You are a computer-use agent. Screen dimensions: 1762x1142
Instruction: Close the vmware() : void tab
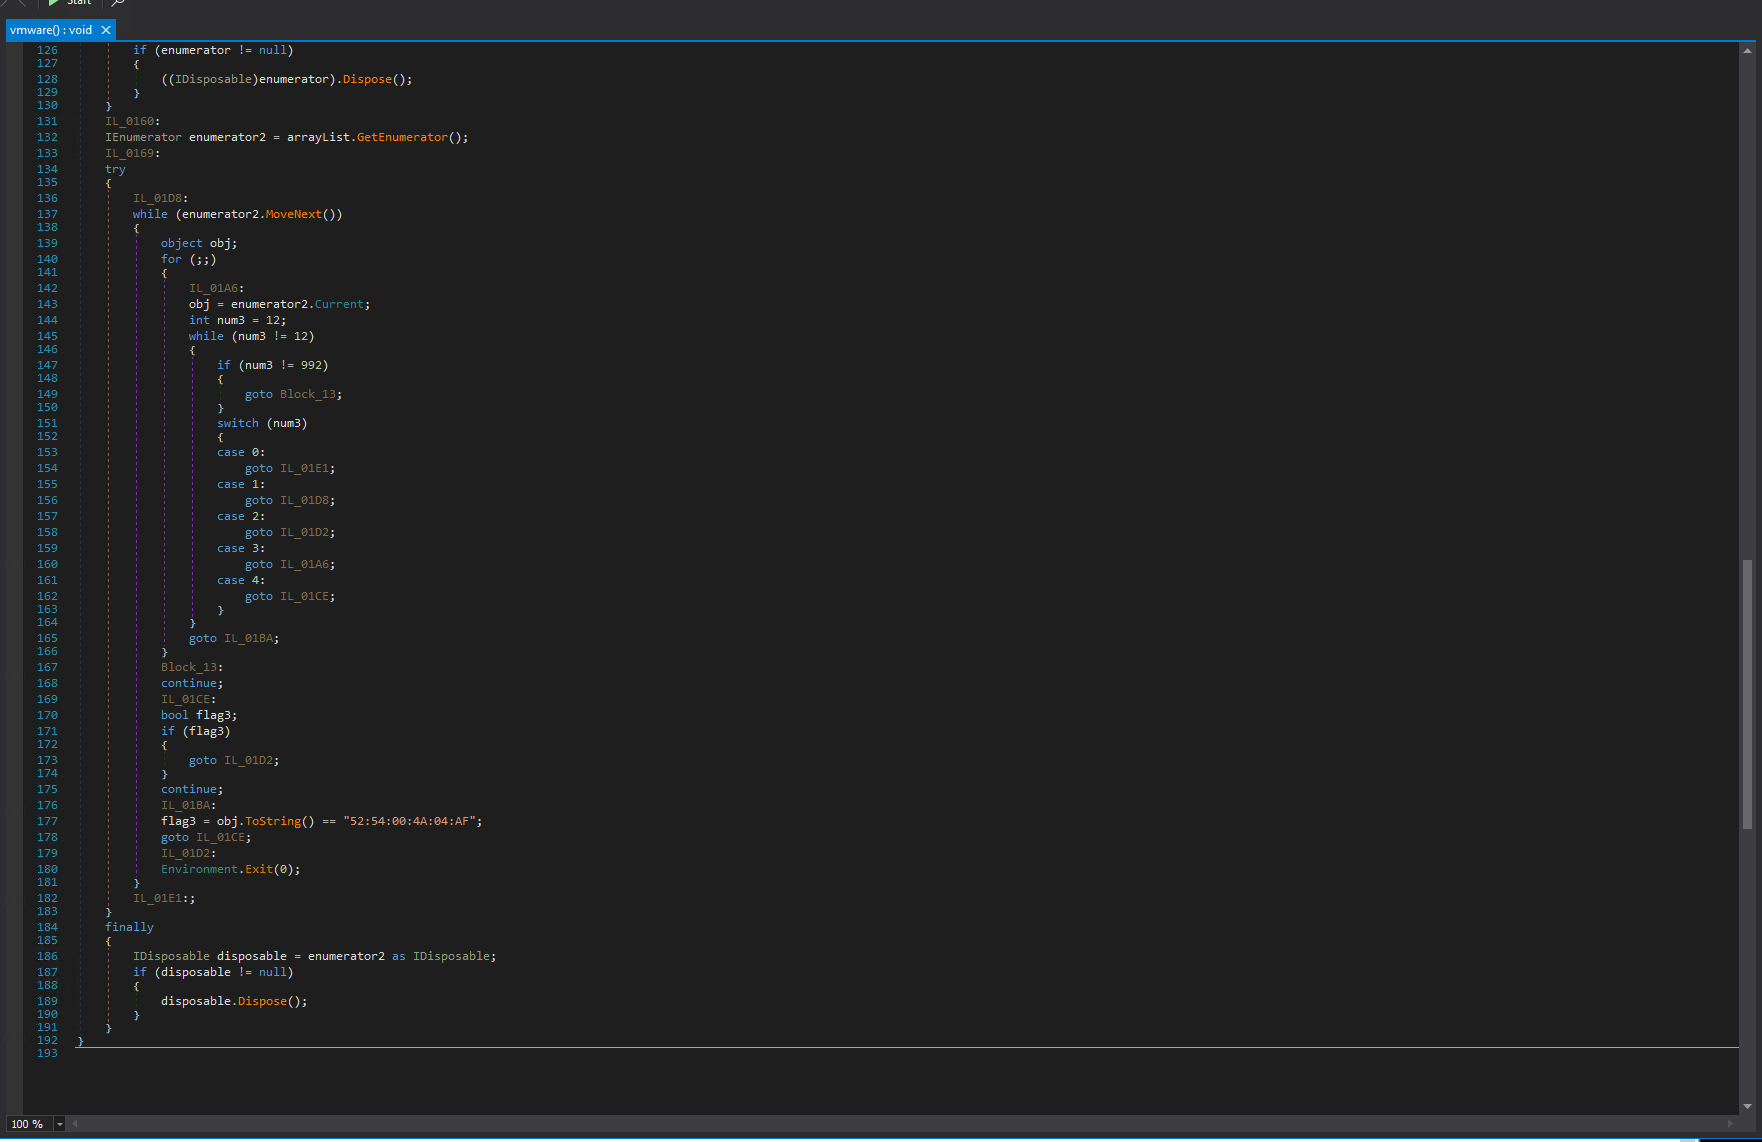[106, 30]
